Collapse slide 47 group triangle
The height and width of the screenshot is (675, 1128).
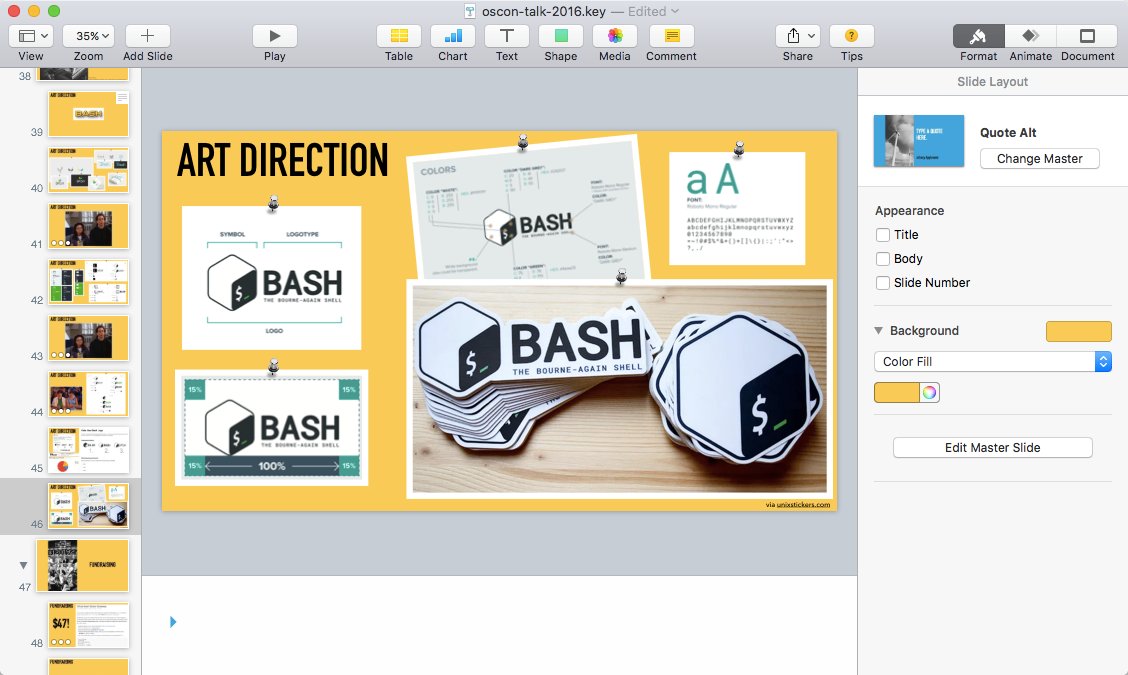click(x=23, y=565)
